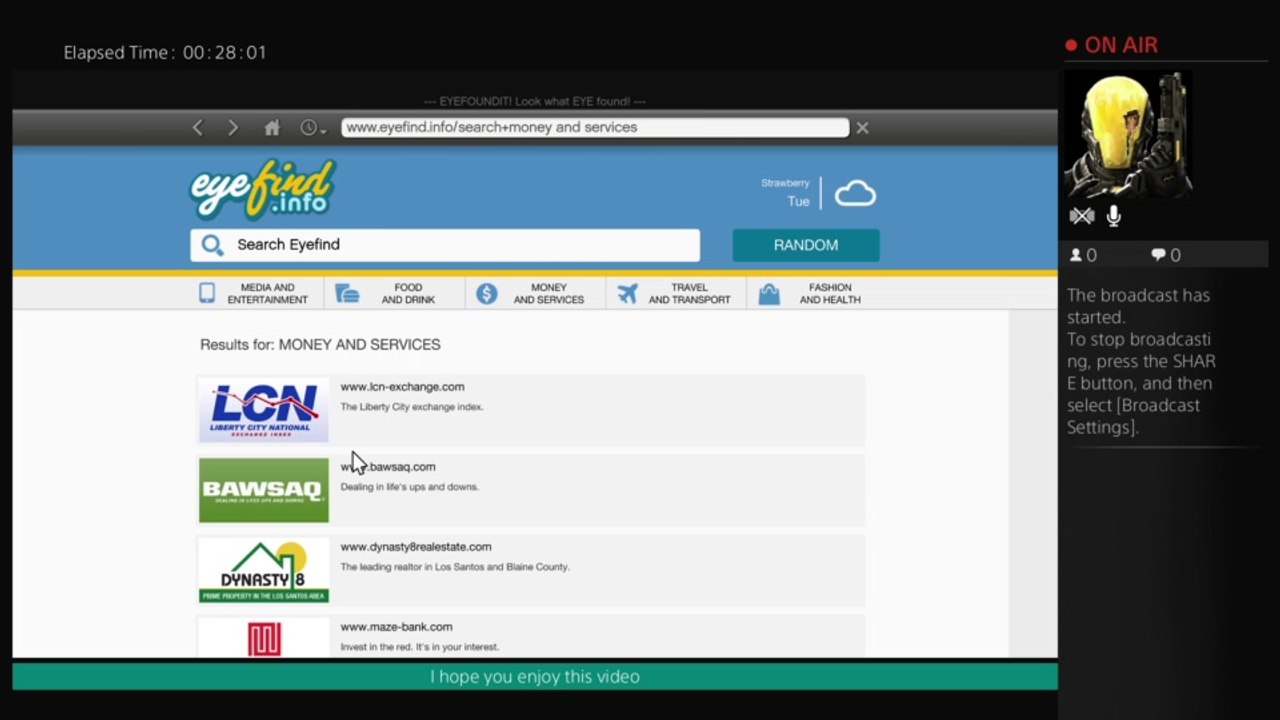Open the Dynasty 8 logo thumbnail
The width and height of the screenshot is (1280, 720).
tap(264, 570)
